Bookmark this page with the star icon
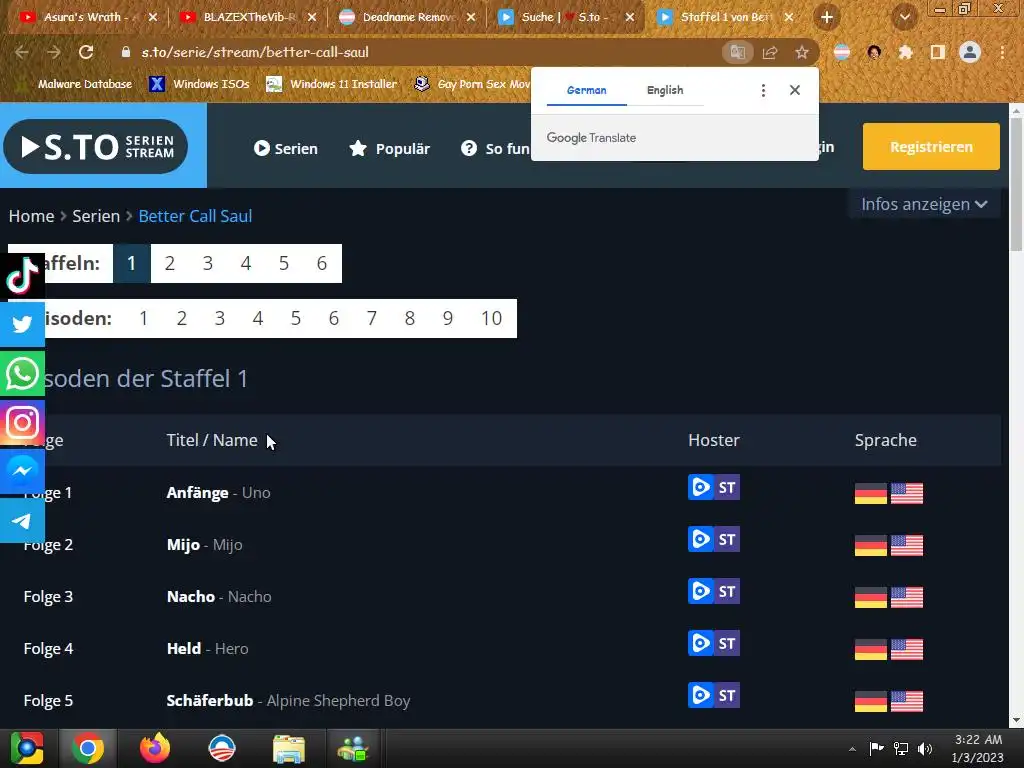The height and width of the screenshot is (768, 1024). (x=802, y=52)
